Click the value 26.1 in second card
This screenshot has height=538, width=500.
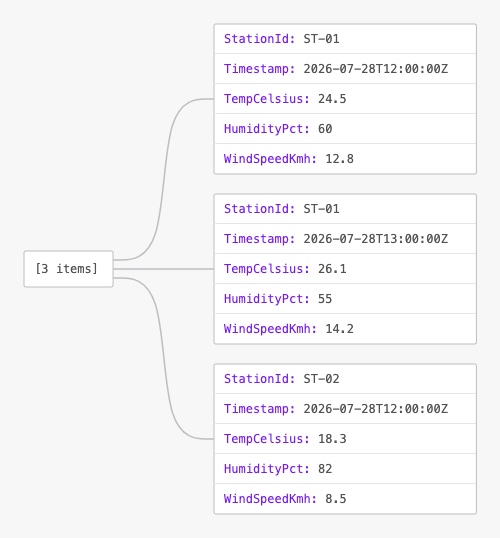click(332, 269)
